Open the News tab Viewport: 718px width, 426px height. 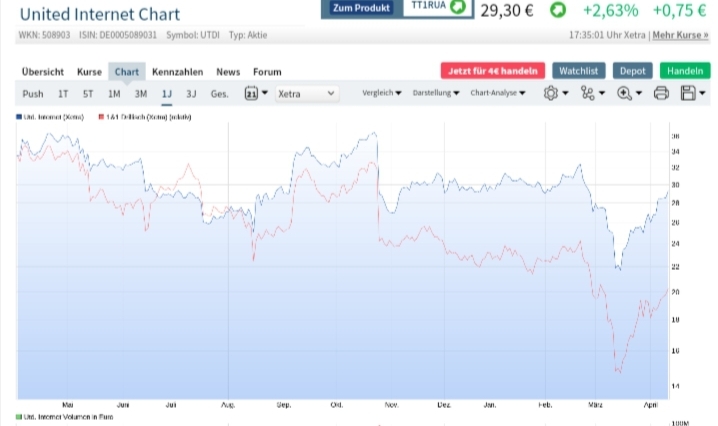[228, 72]
